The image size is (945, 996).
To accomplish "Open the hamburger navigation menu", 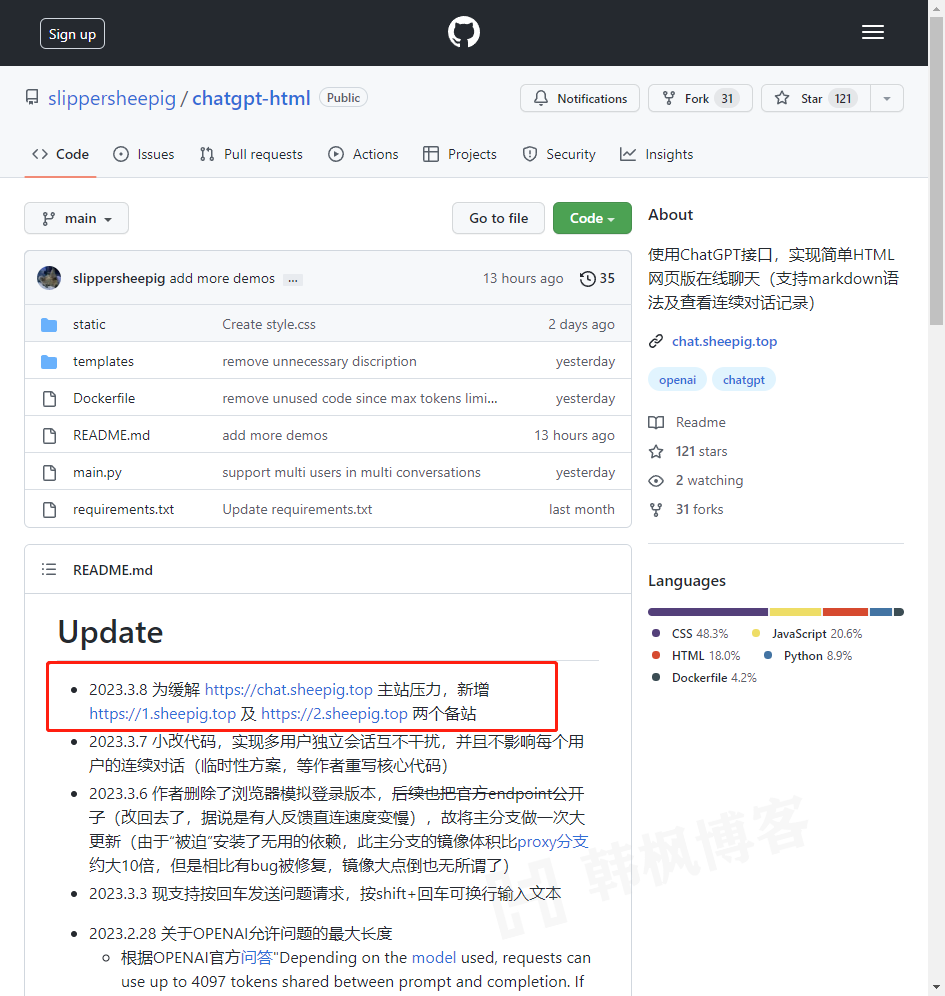I will [872, 31].
